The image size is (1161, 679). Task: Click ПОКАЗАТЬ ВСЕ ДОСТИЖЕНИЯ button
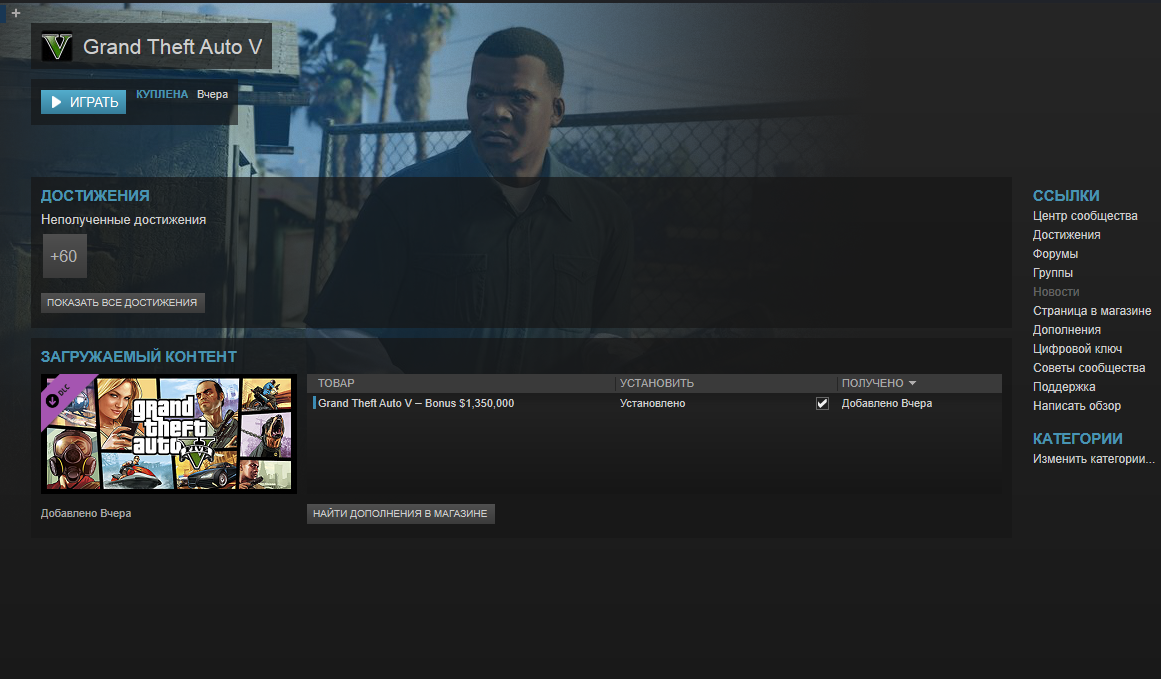coord(122,302)
